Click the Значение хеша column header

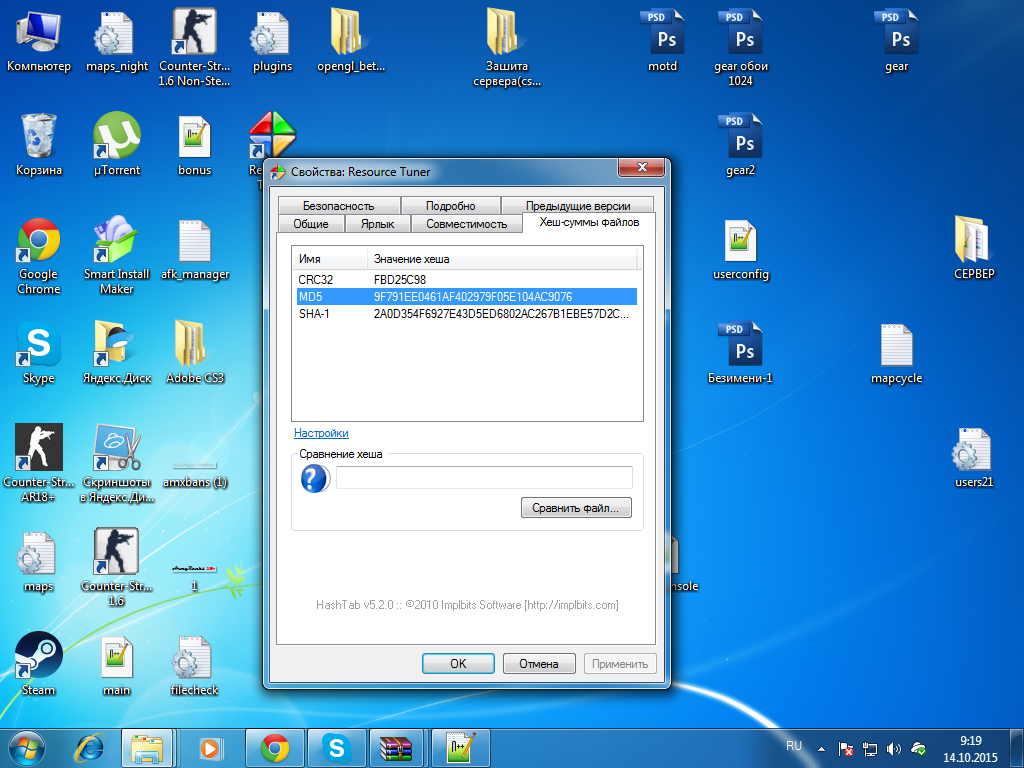coord(502,259)
